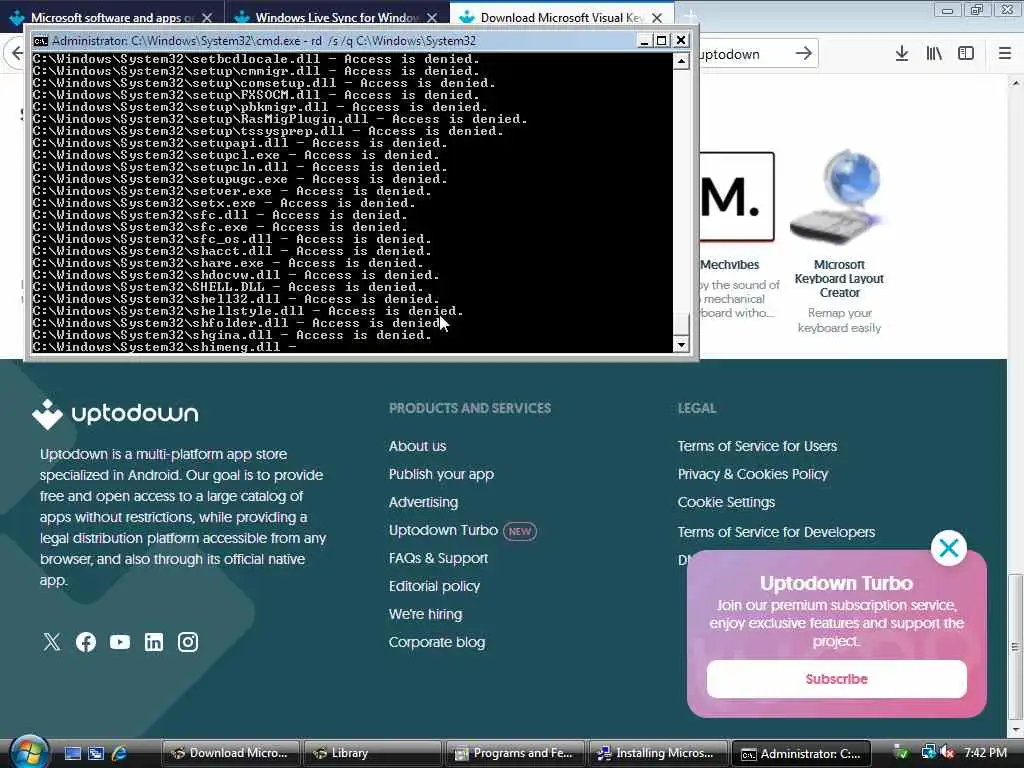The height and width of the screenshot is (768, 1024).
Task: Close the Windows Live Sync tab
Action: pyautogui.click(x=432, y=18)
